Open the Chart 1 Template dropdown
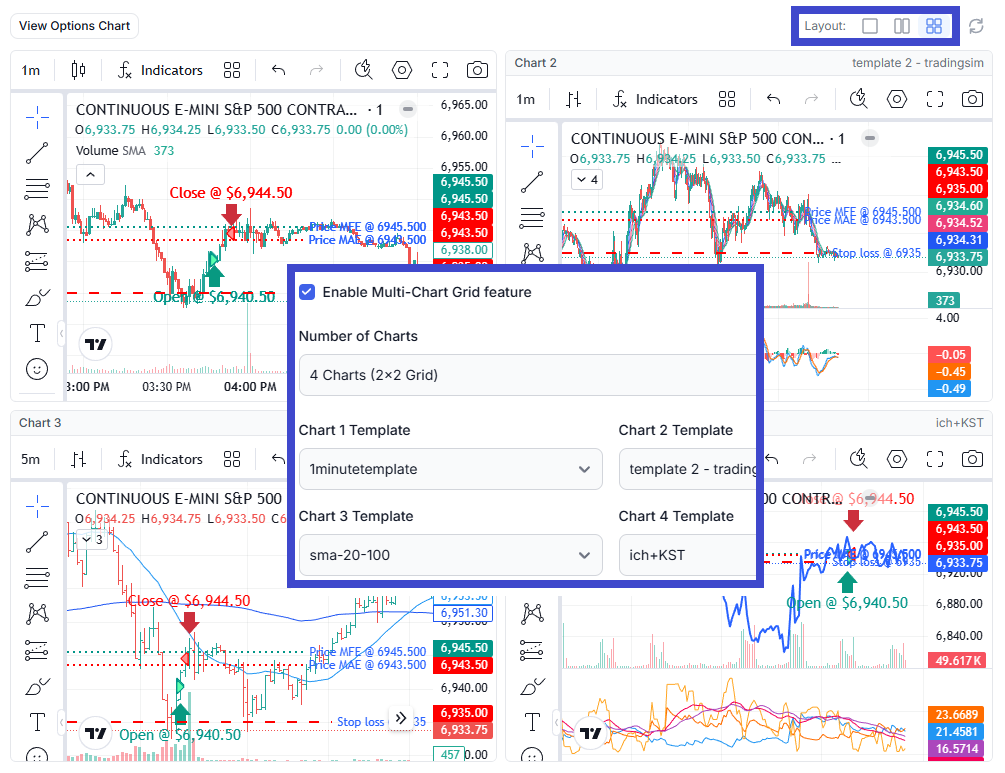 point(450,469)
